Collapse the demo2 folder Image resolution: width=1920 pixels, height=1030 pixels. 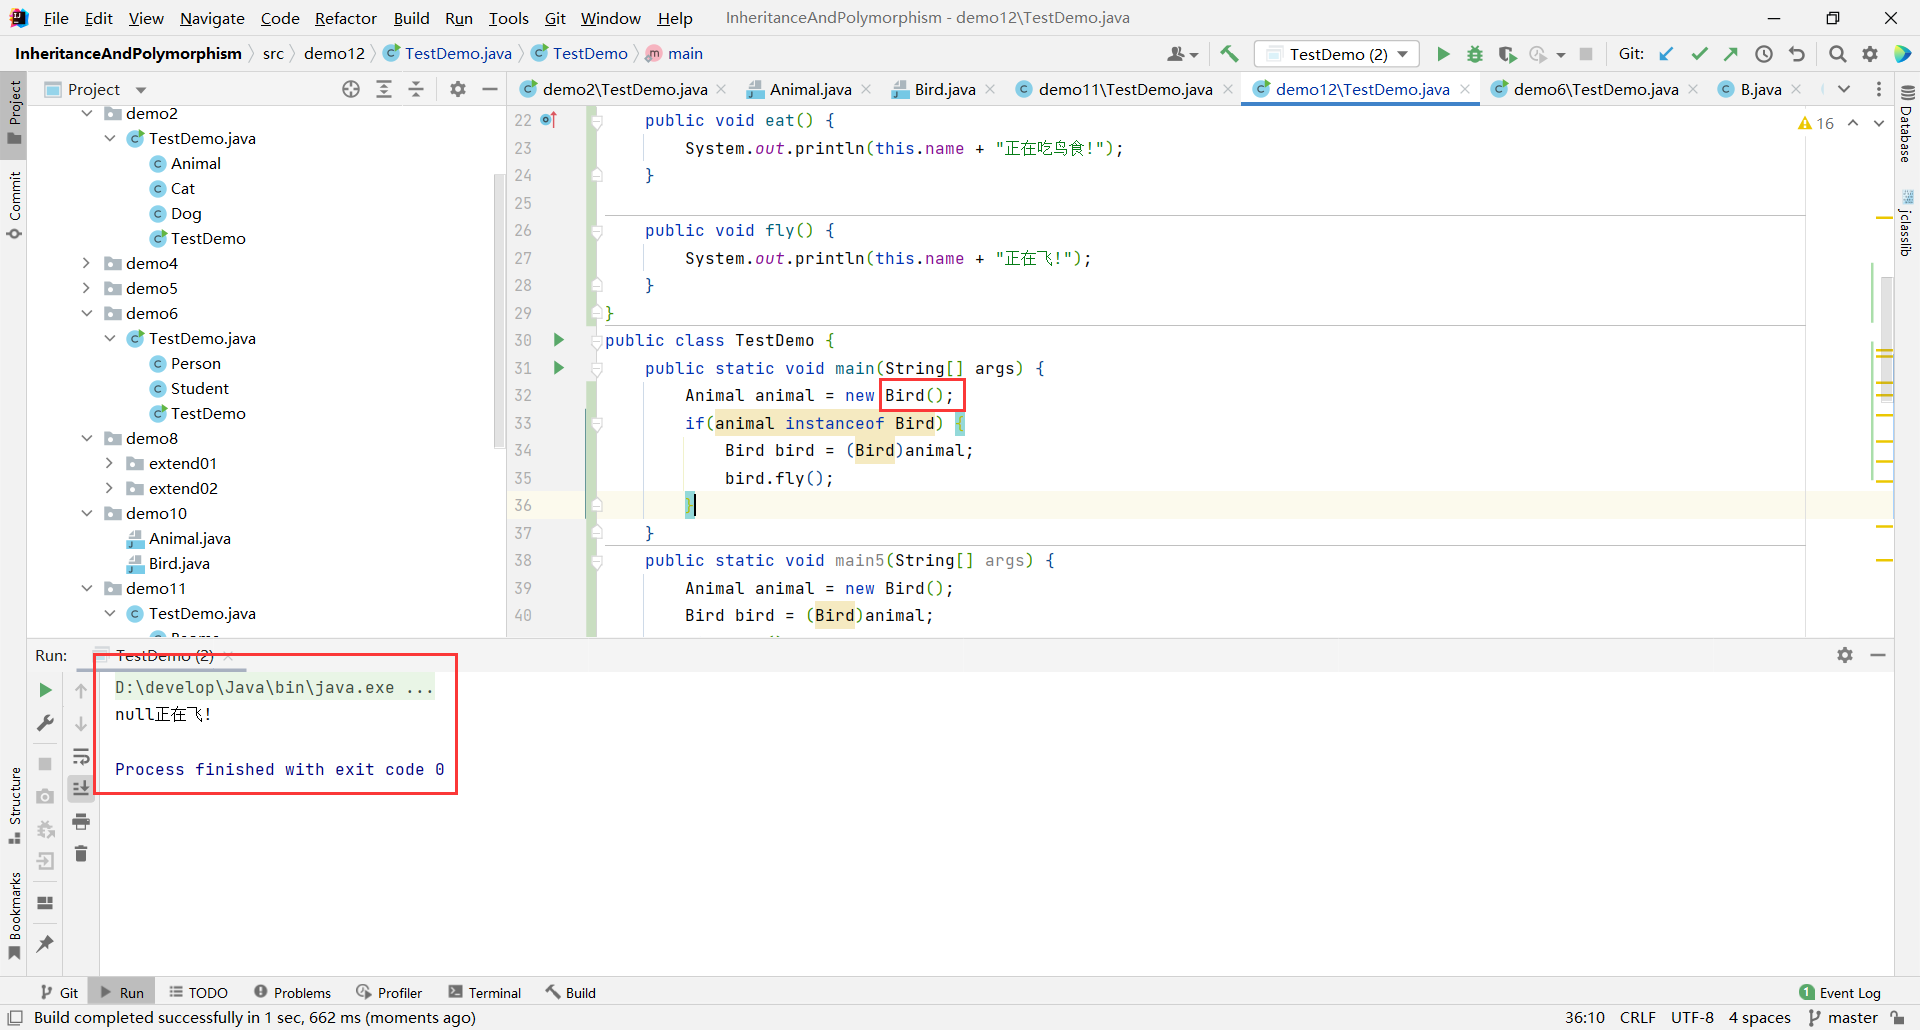pyautogui.click(x=87, y=113)
